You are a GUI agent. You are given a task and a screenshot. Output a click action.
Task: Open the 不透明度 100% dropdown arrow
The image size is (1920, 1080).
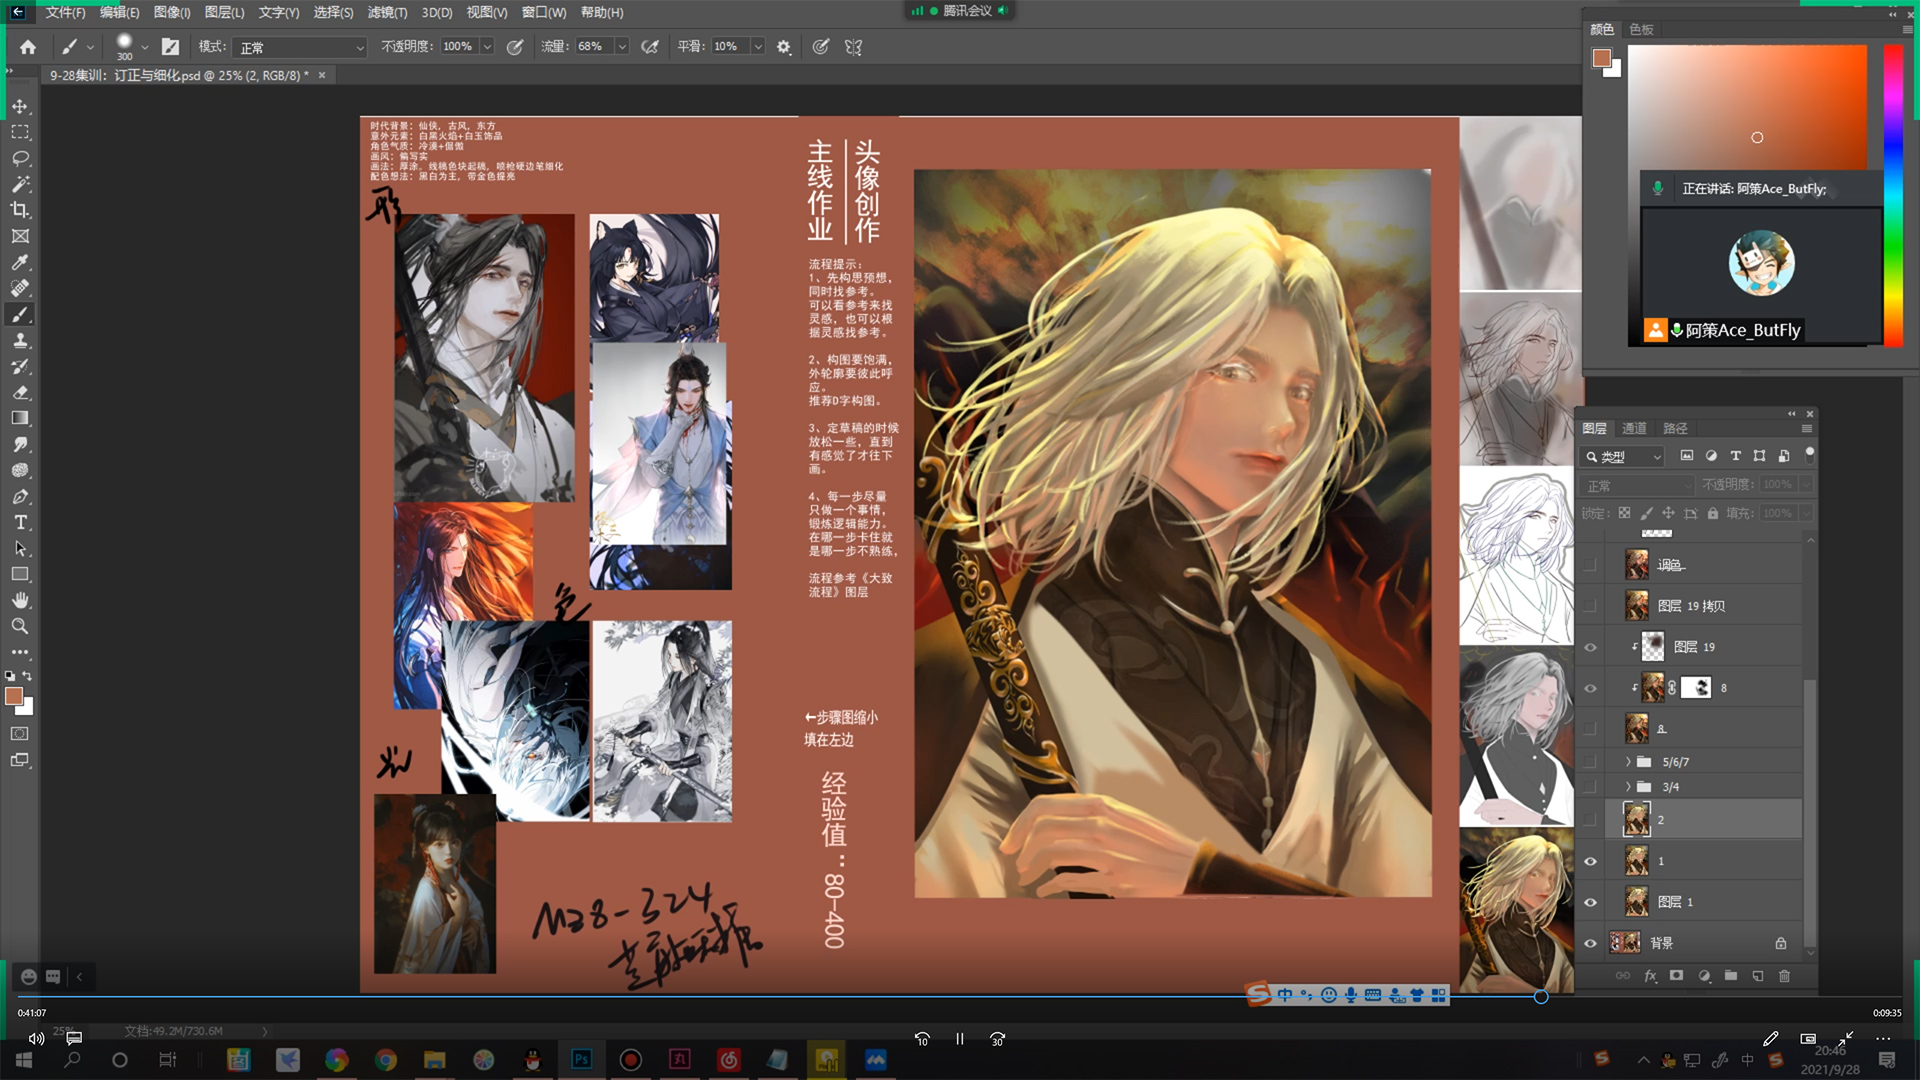click(487, 47)
